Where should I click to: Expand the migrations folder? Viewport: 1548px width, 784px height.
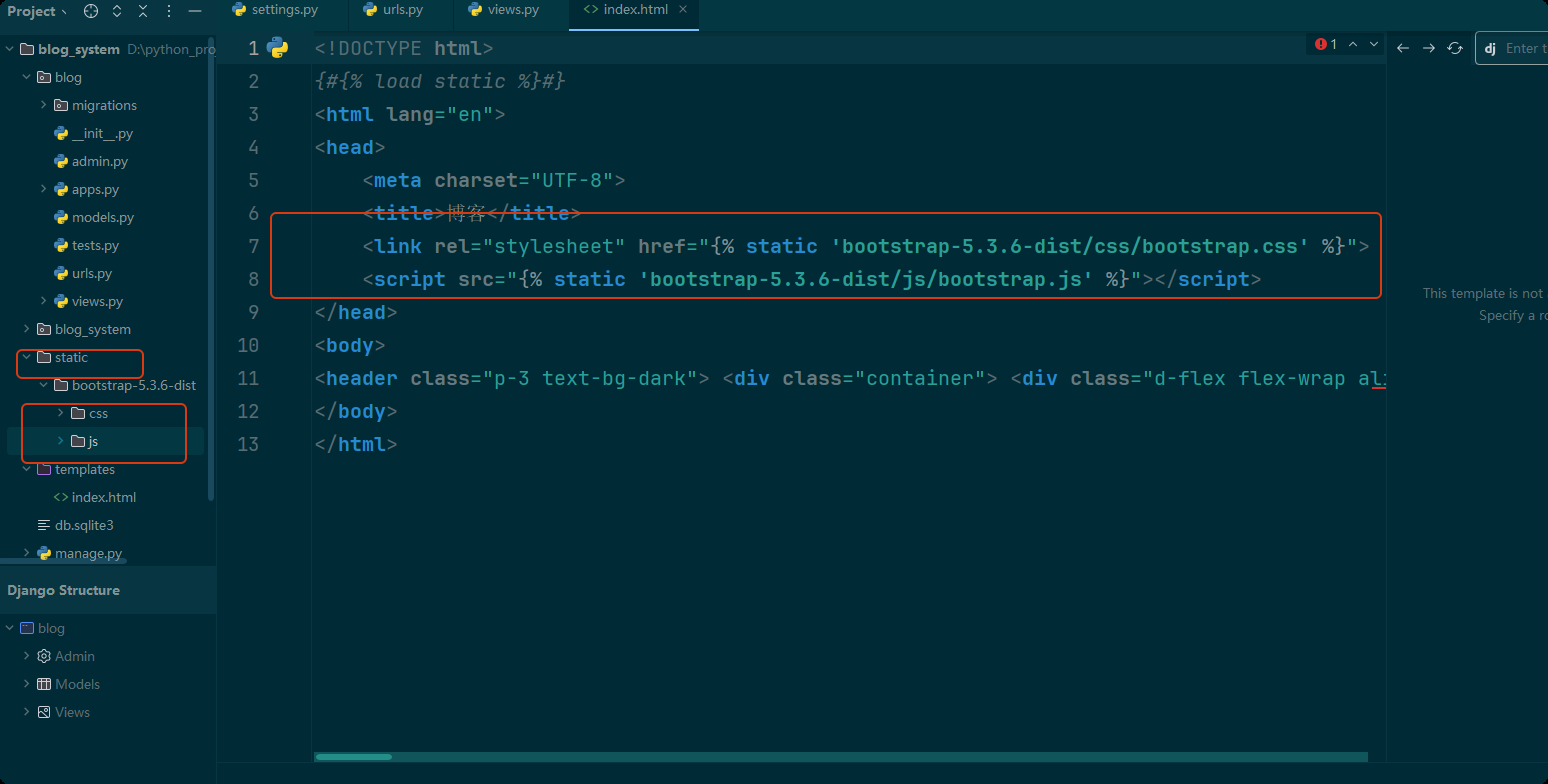click(44, 105)
